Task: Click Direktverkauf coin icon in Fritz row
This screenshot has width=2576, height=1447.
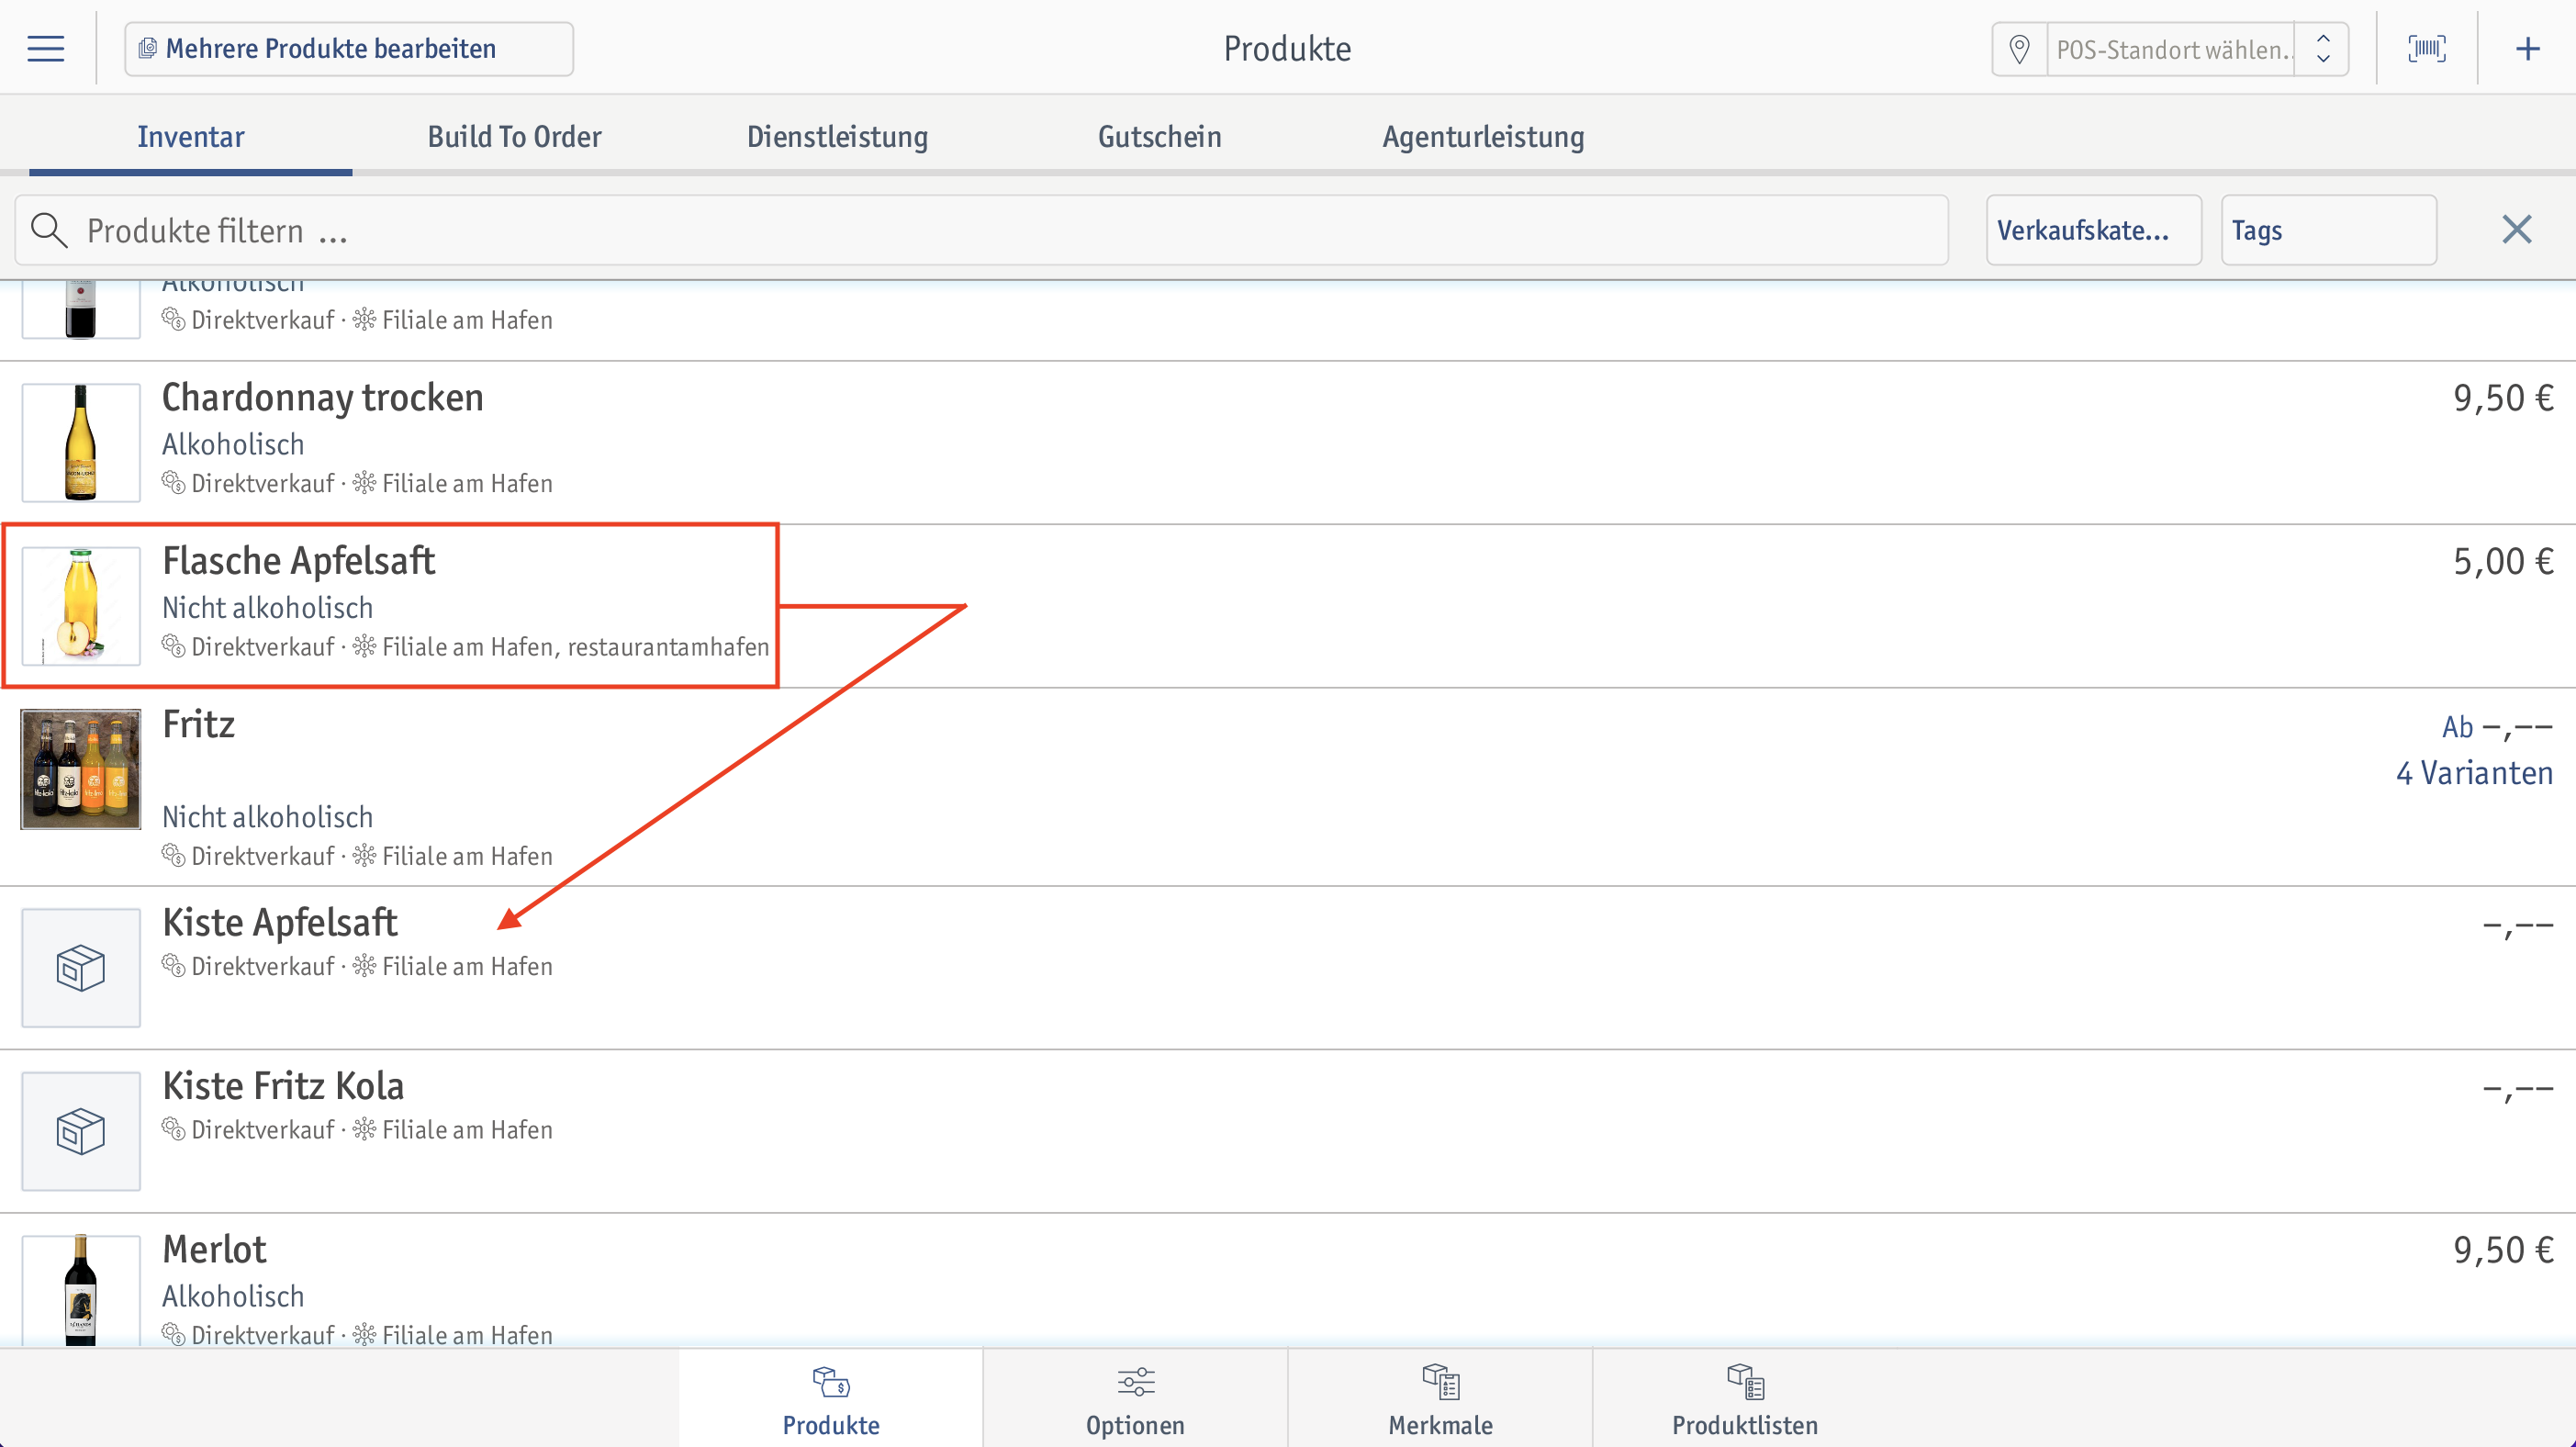Action: pos(173,856)
